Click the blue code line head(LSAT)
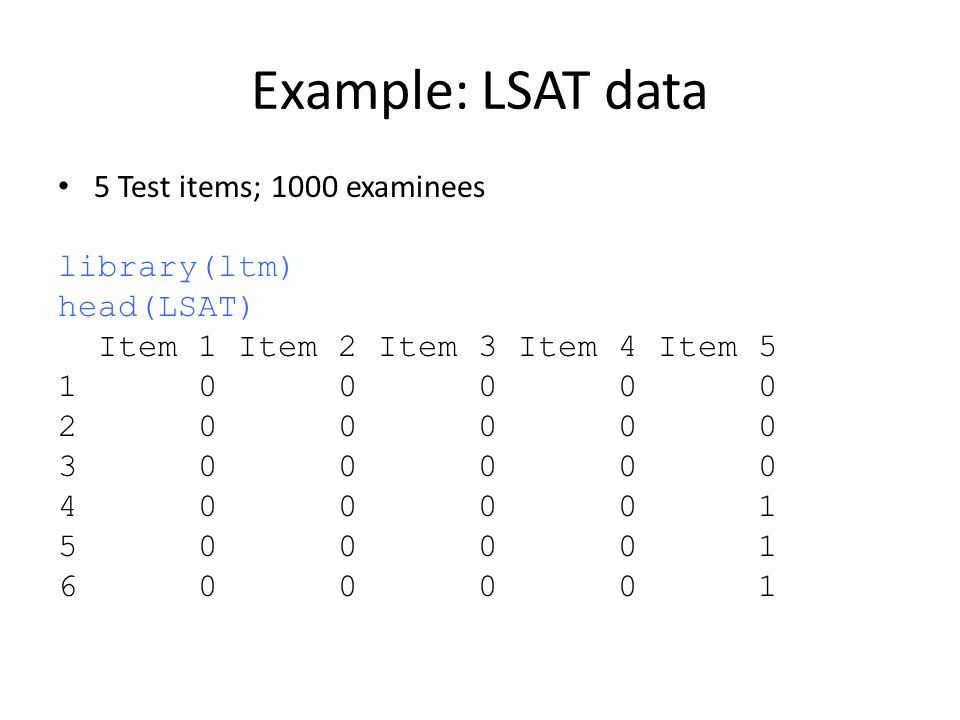 tap(155, 307)
